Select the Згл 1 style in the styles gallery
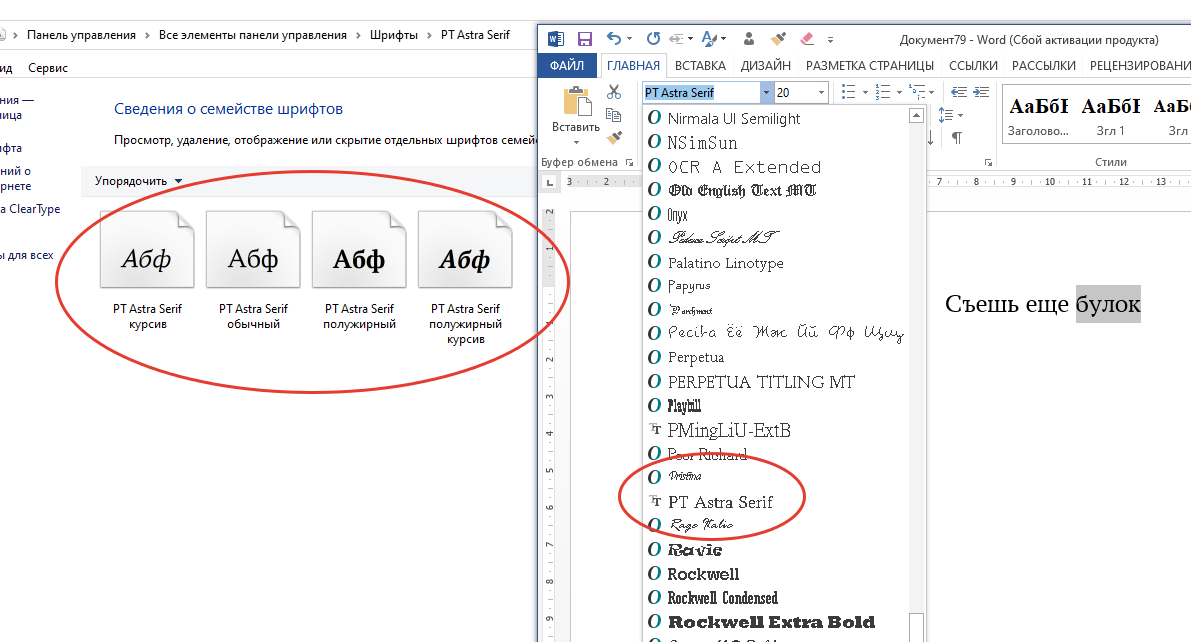 point(1110,116)
